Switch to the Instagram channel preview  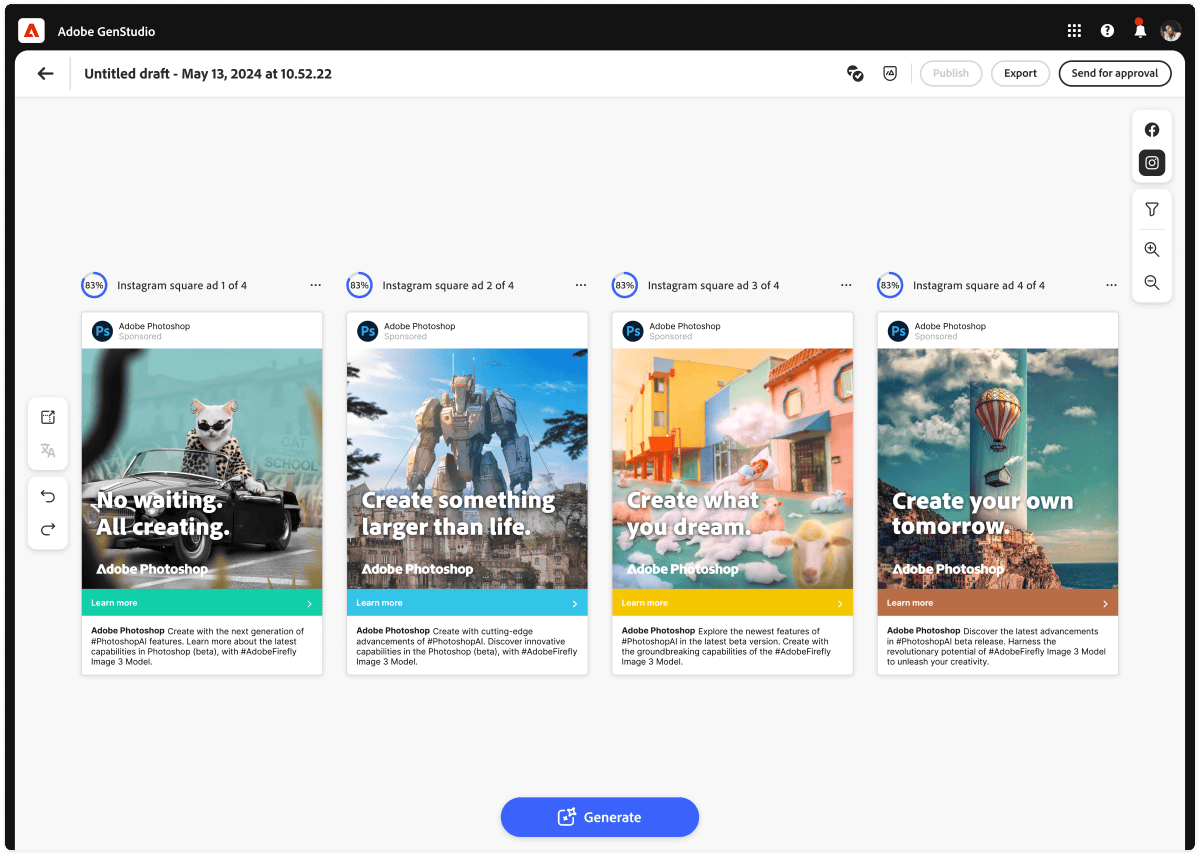[1152, 163]
